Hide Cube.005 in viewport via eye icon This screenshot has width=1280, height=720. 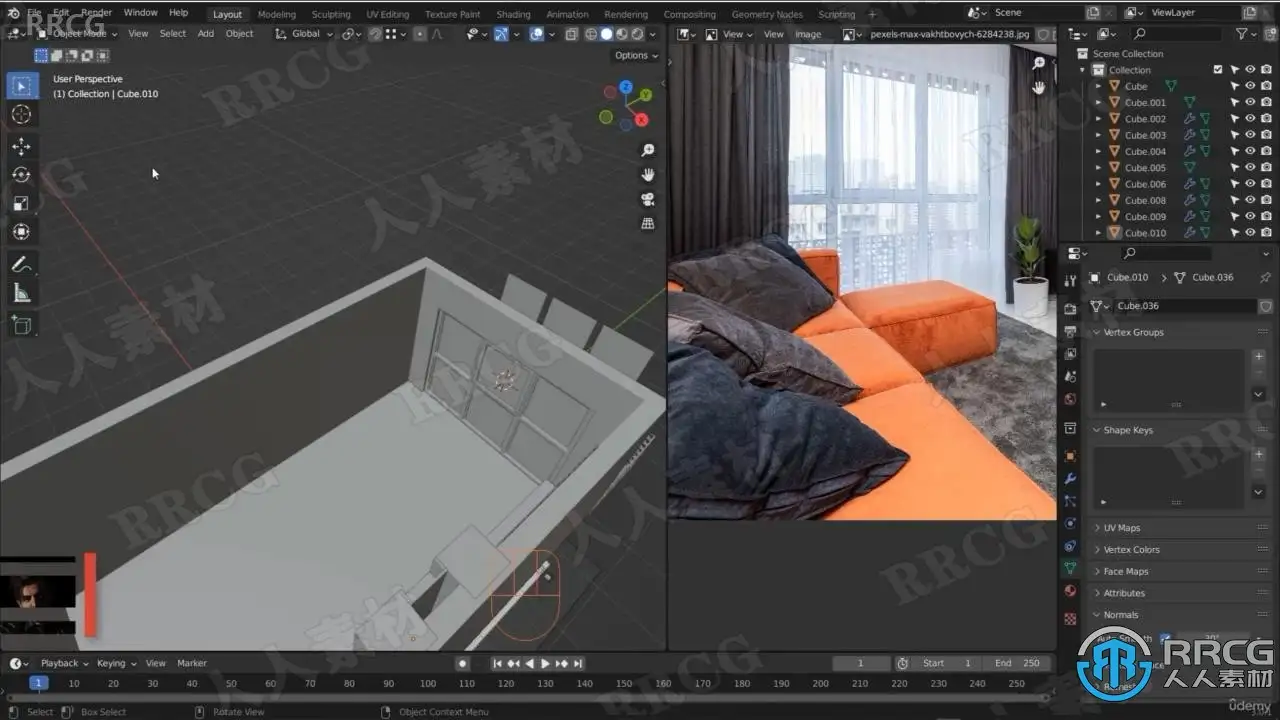(1250, 168)
